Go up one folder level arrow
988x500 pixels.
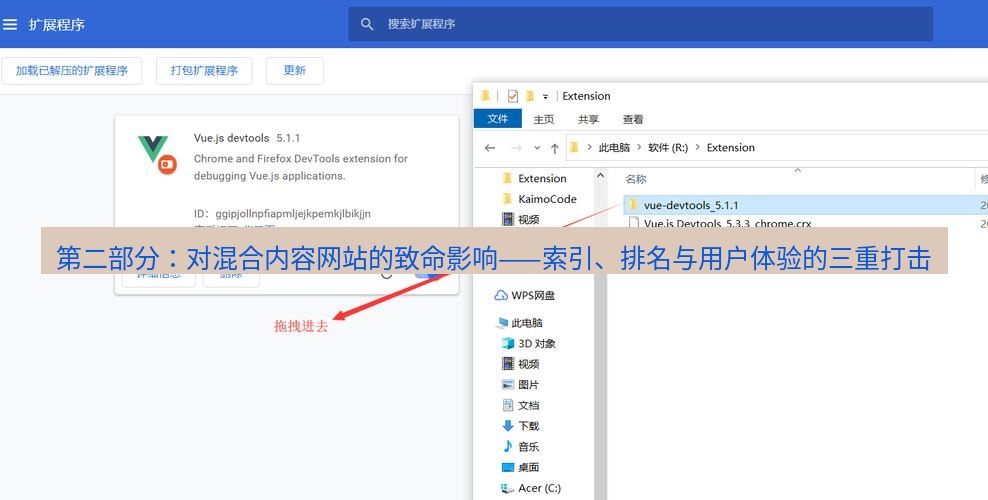click(554, 148)
